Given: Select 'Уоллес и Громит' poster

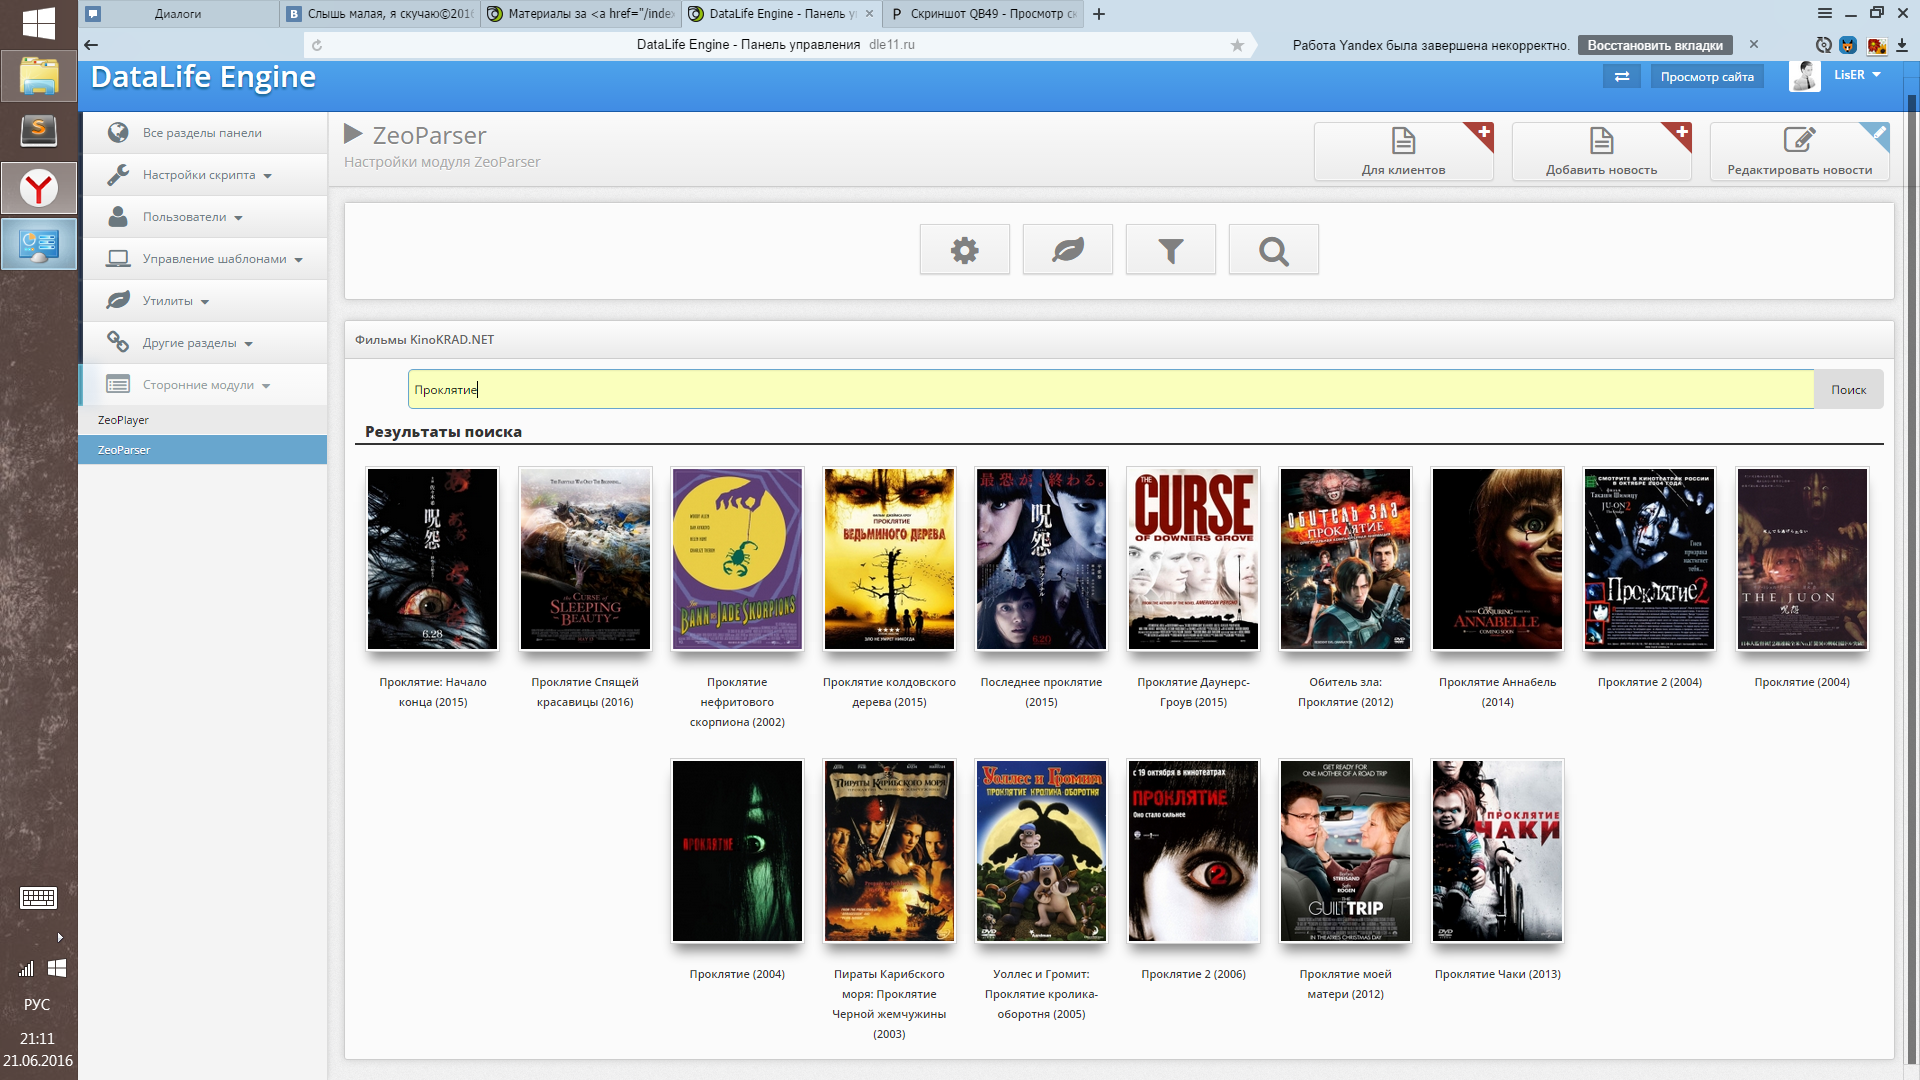Looking at the screenshot, I should (1041, 851).
